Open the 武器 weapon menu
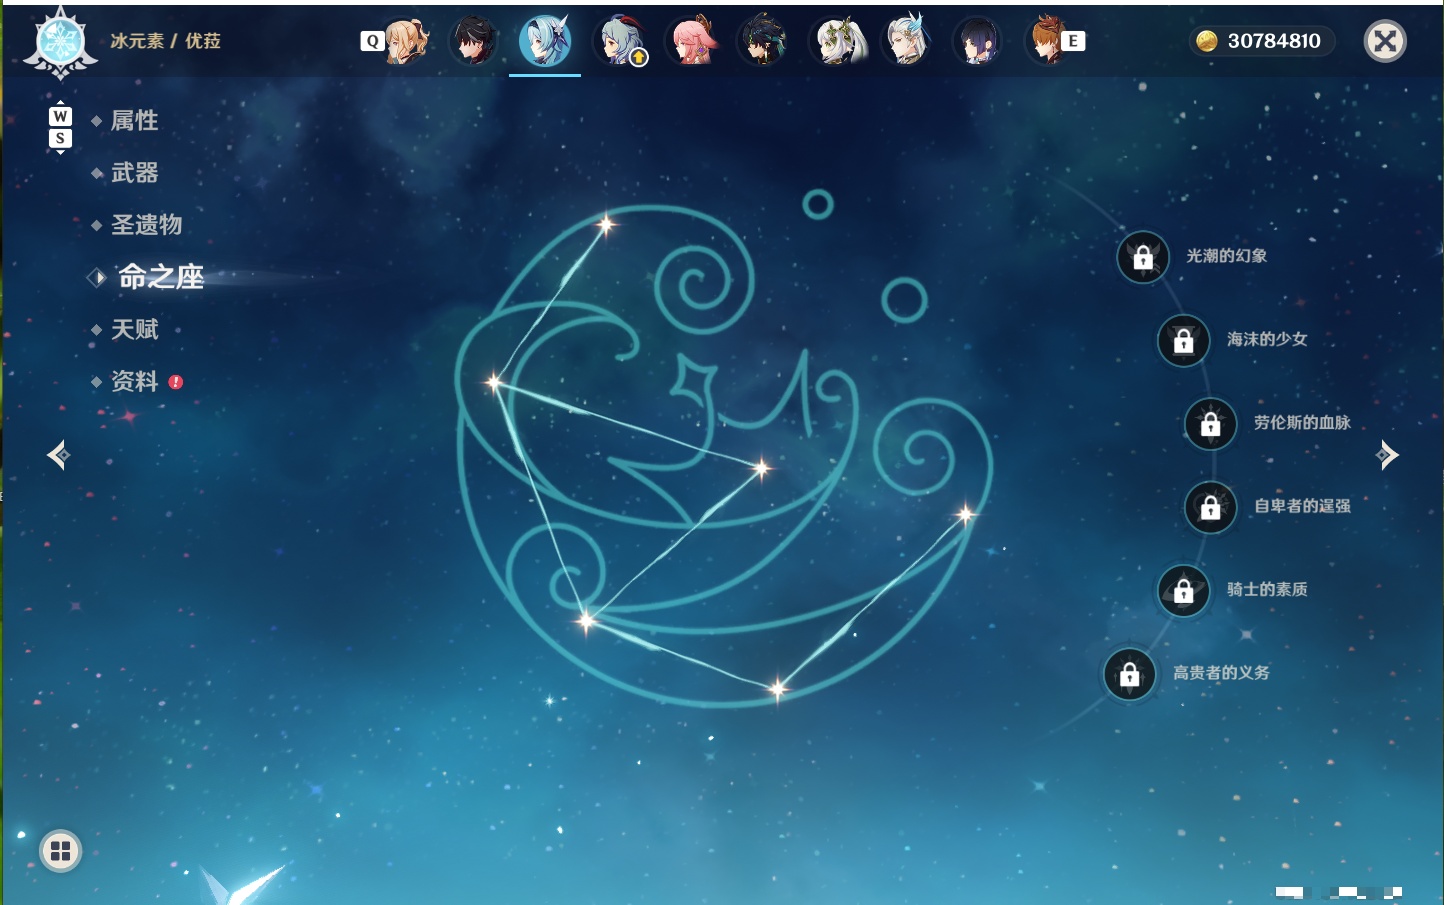 click(x=134, y=173)
